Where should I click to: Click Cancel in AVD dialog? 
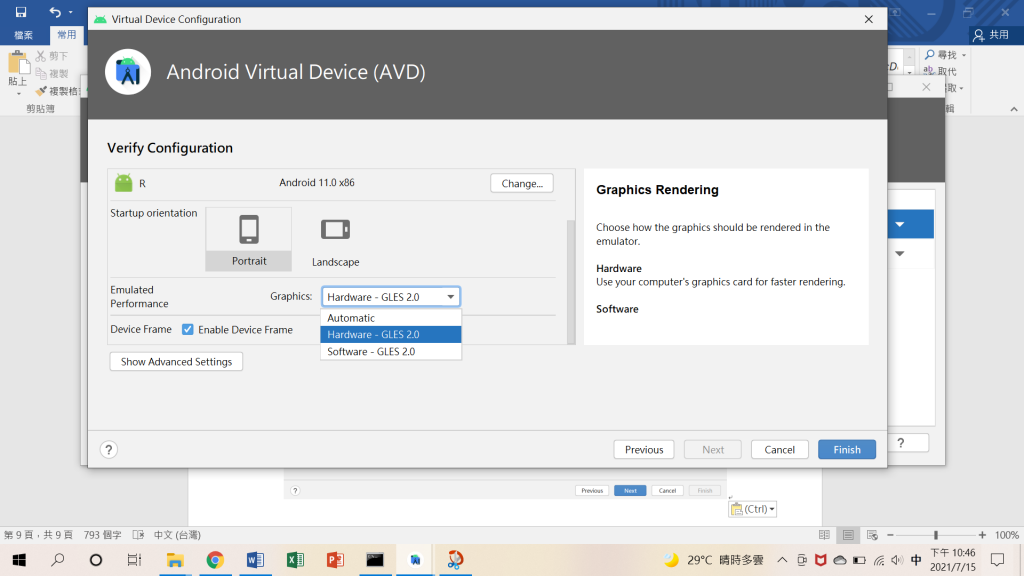pos(780,449)
